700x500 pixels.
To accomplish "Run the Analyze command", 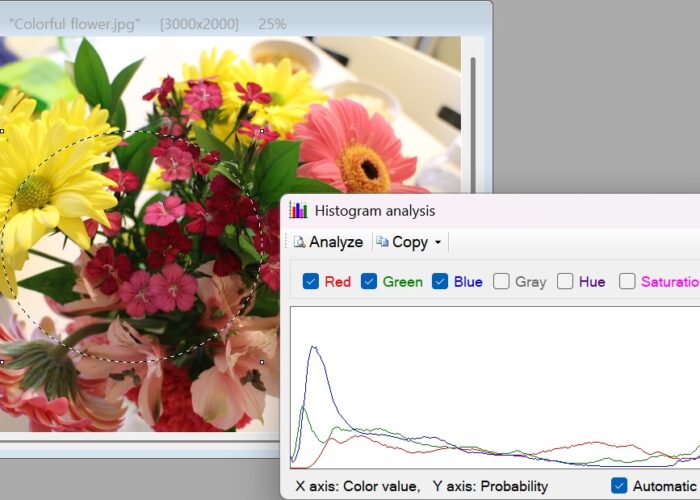I will tap(328, 242).
